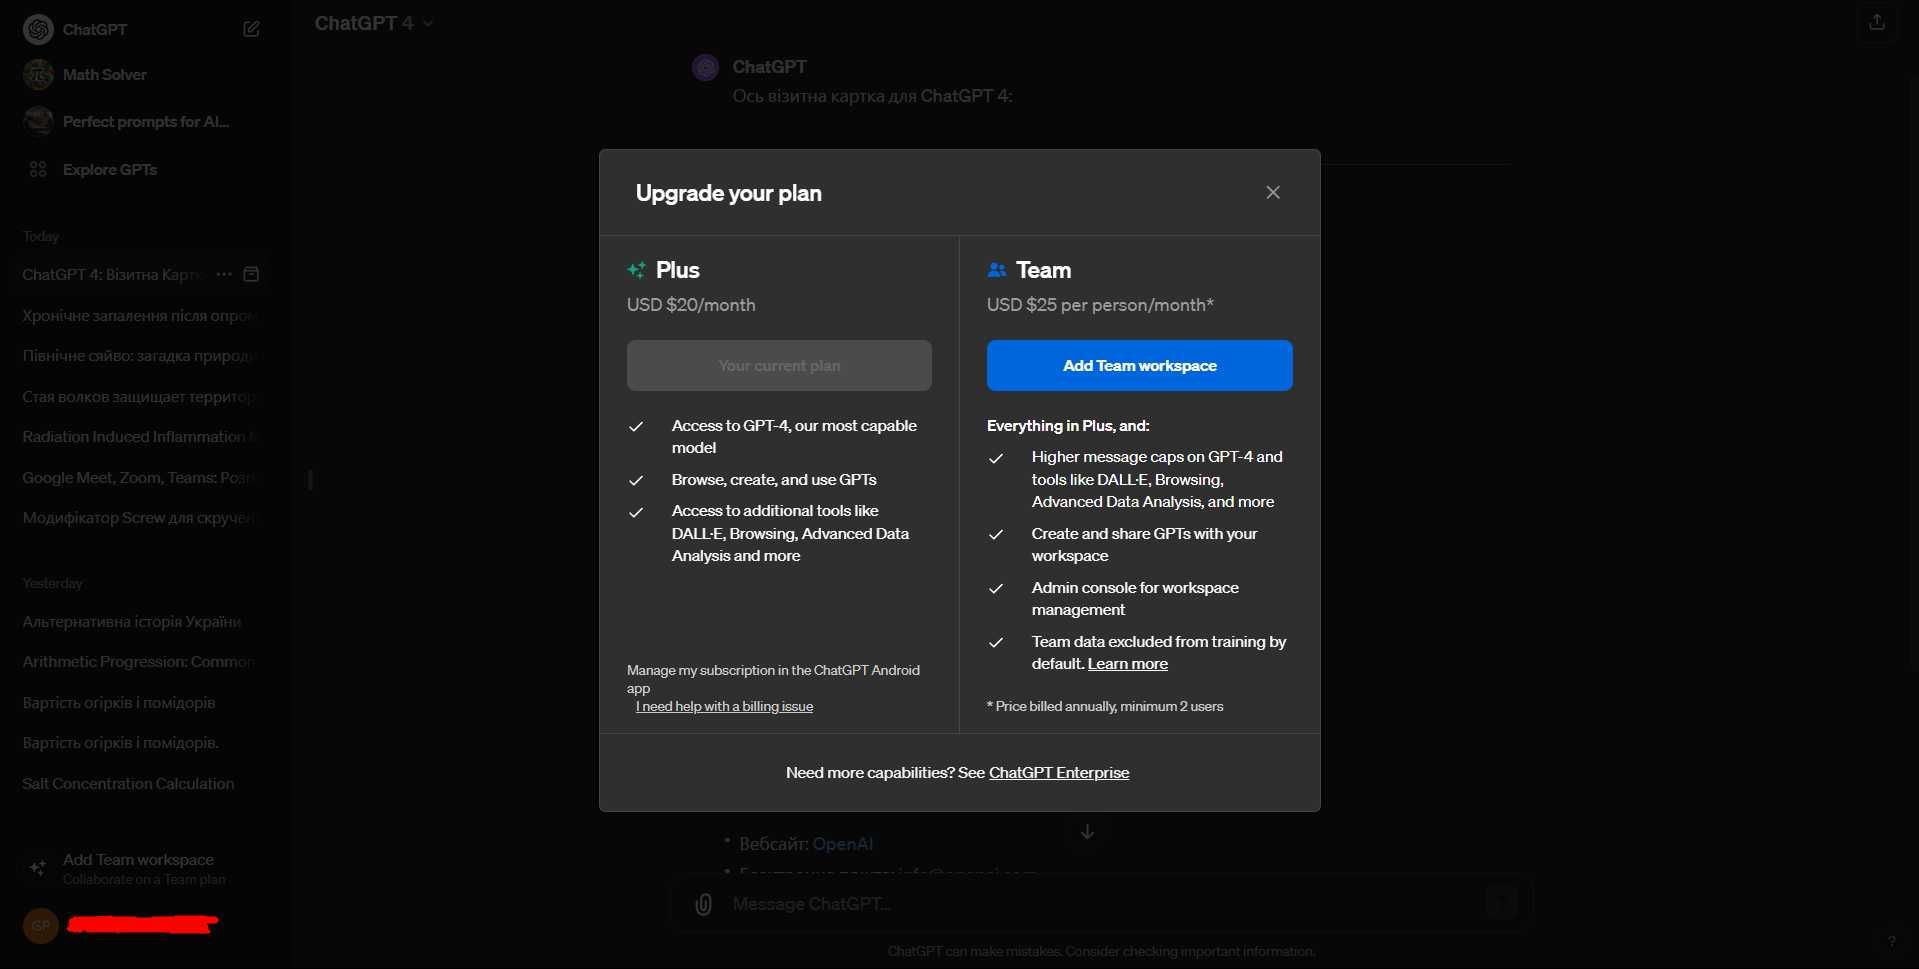Open chat 'Альтернативна історія України'
The width and height of the screenshot is (1919, 969).
click(140, 621)
